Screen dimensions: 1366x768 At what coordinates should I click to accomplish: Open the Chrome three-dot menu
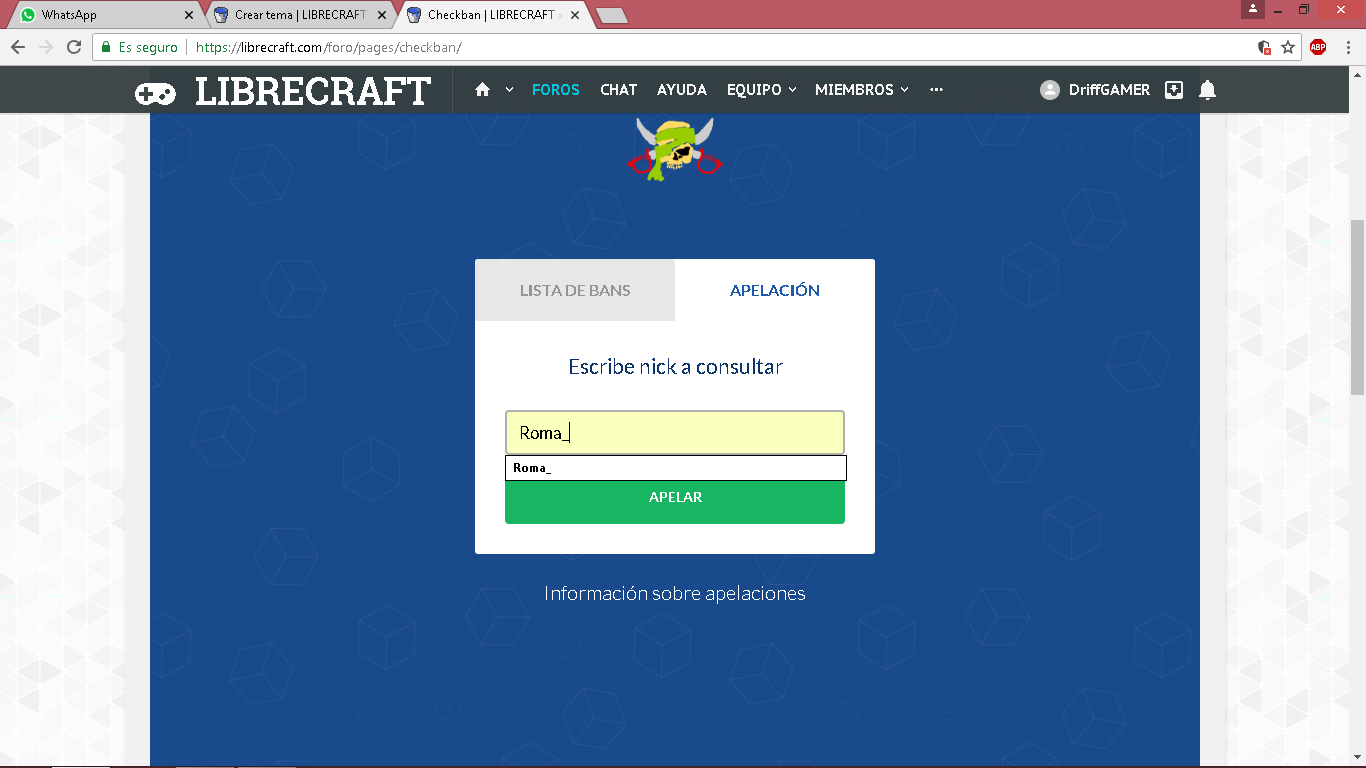click(x=1348, y=47)
